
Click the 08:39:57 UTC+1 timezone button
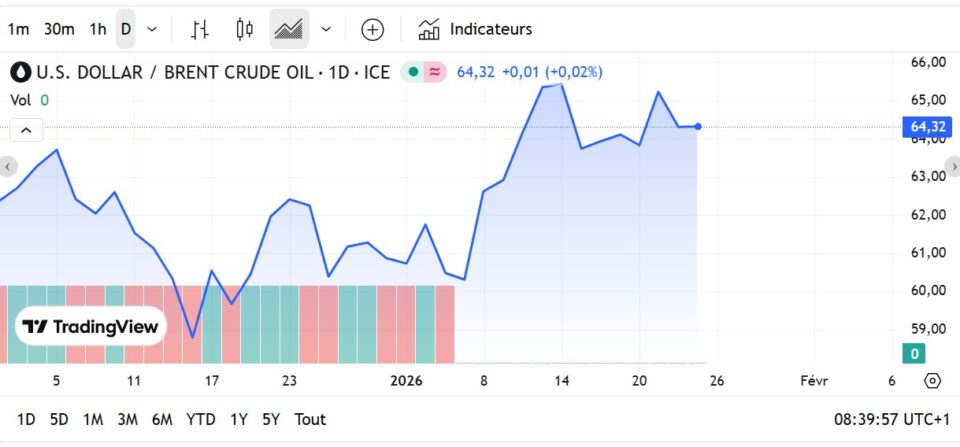890,419
